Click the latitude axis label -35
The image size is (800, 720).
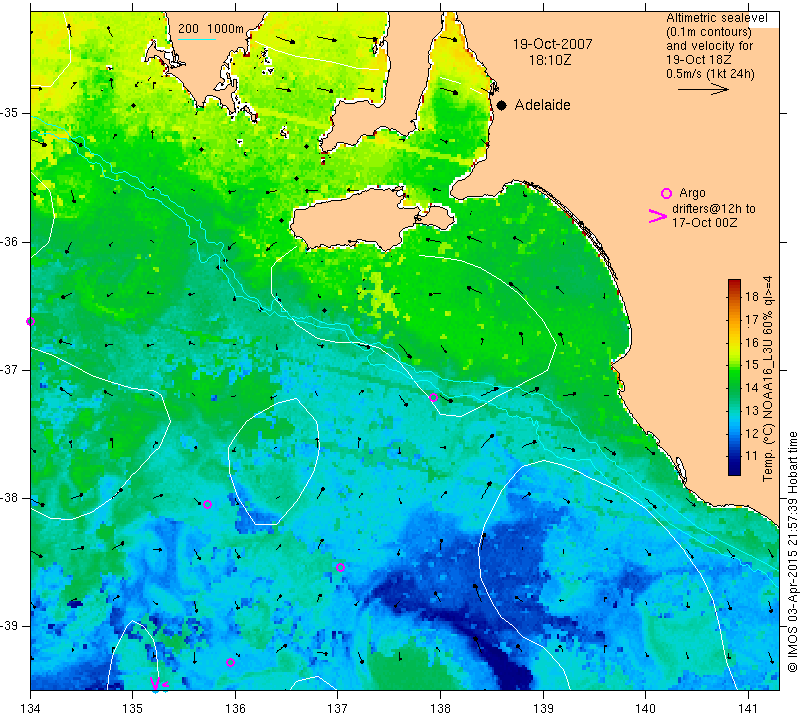point(9,113)
